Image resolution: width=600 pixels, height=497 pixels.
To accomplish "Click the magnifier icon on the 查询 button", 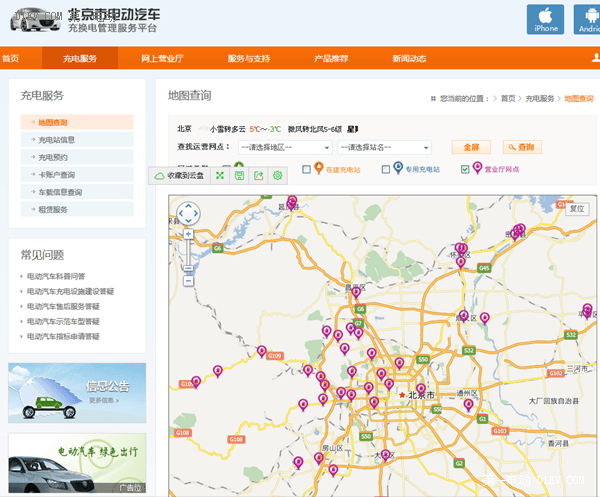I will pyautogui.click(x=512, y=147).
